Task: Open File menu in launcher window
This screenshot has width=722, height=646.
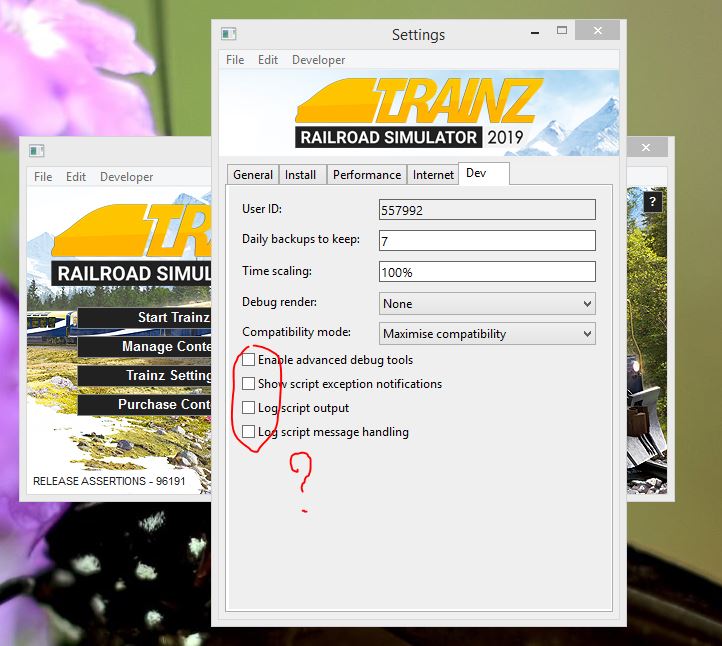Action: pos(43,177)
